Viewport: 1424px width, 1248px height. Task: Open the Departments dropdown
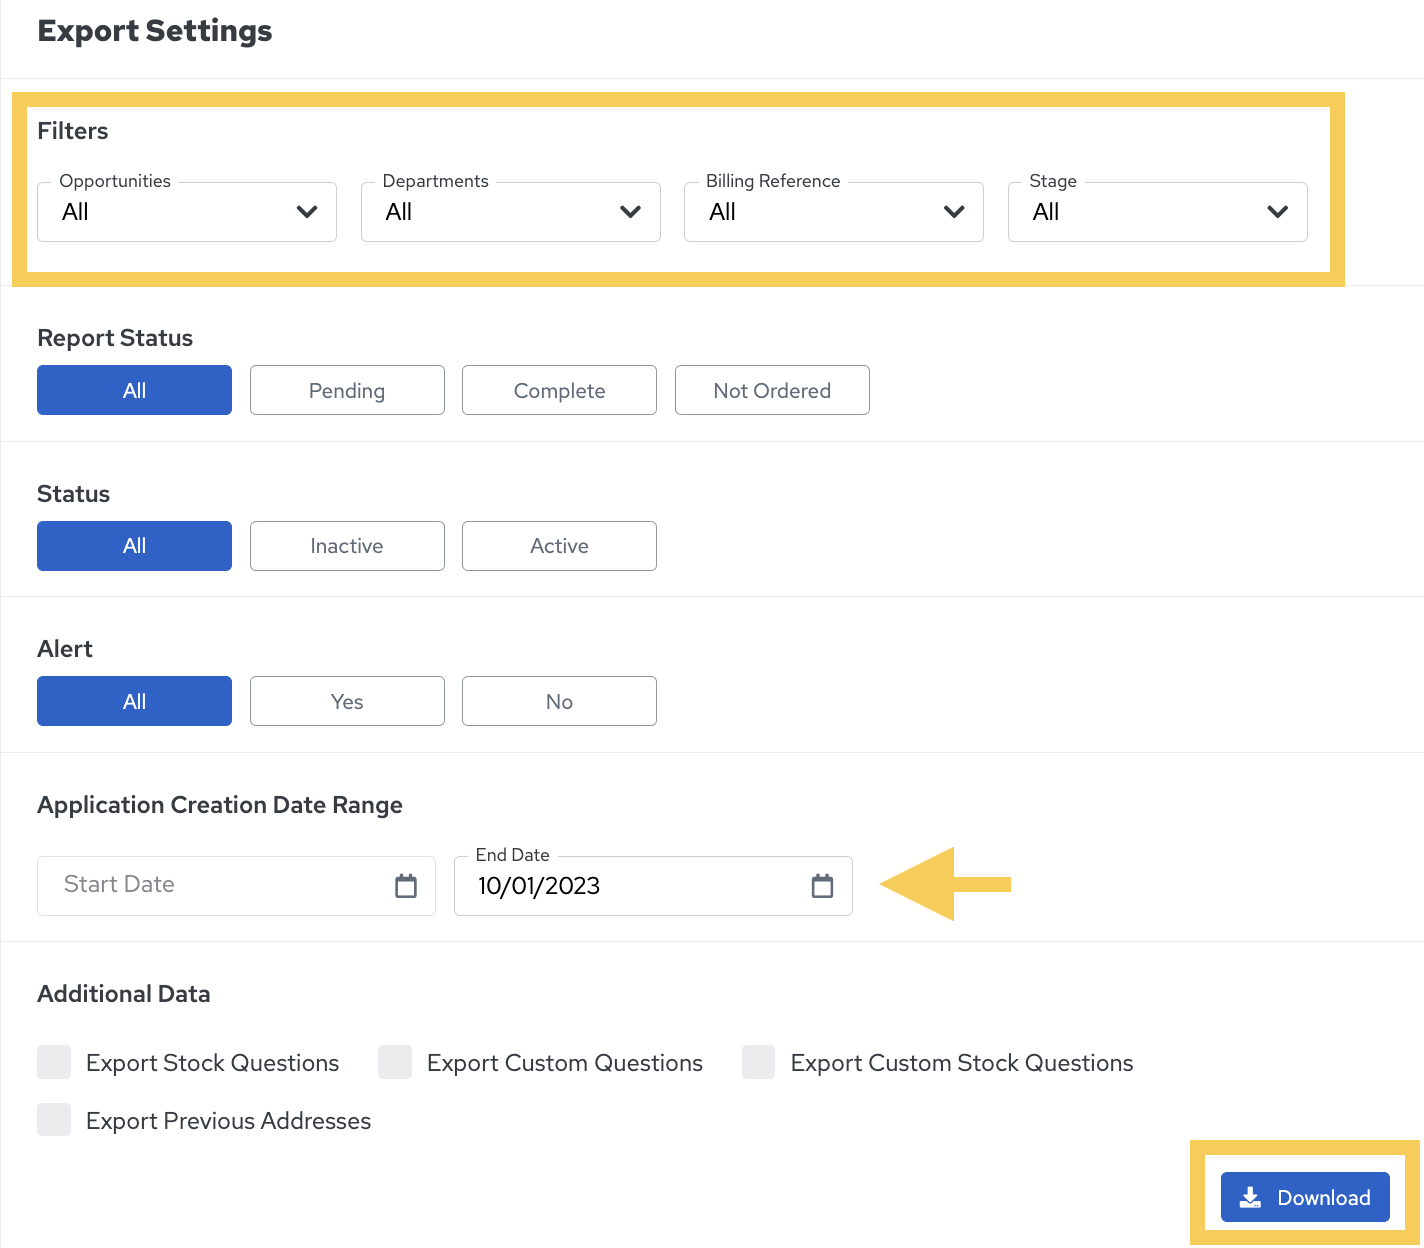pos(510,212)
